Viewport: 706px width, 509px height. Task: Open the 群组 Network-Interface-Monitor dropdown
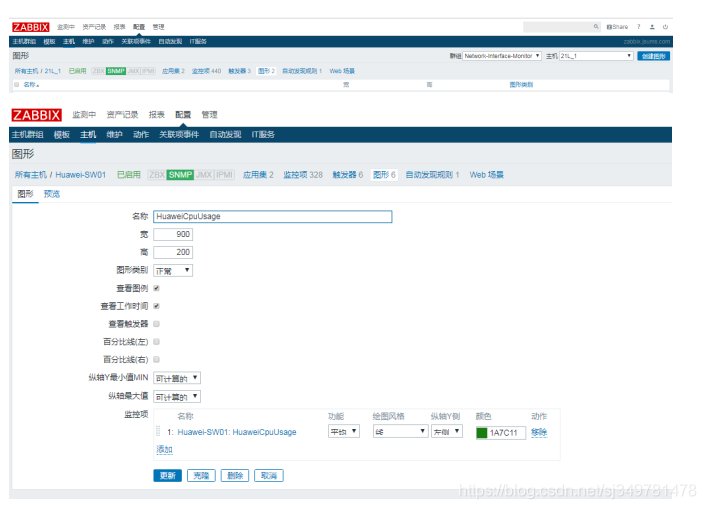(502, 56)
